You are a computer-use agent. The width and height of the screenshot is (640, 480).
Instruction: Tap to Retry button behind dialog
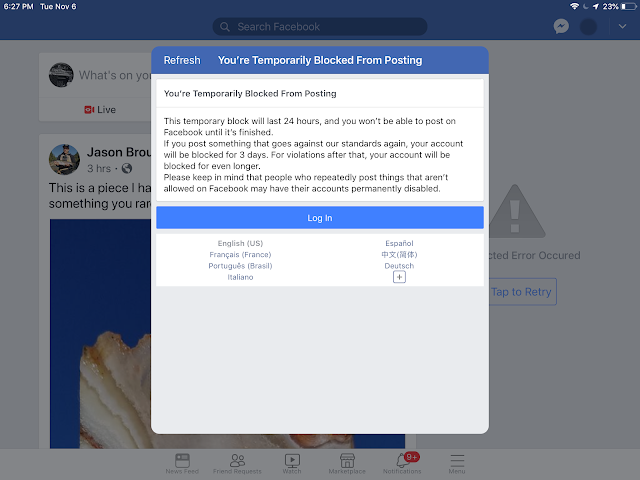point(523,292)
